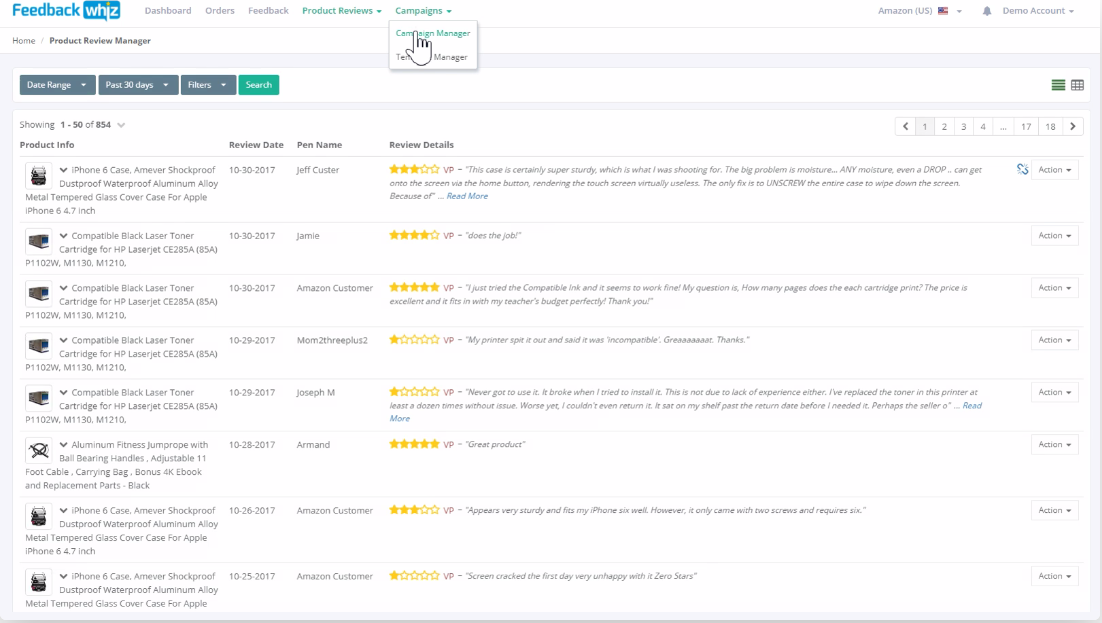Select Campaign Manager from the dropdown
Viewport: 1102px width, 623px height.
[x=433, y=33]
